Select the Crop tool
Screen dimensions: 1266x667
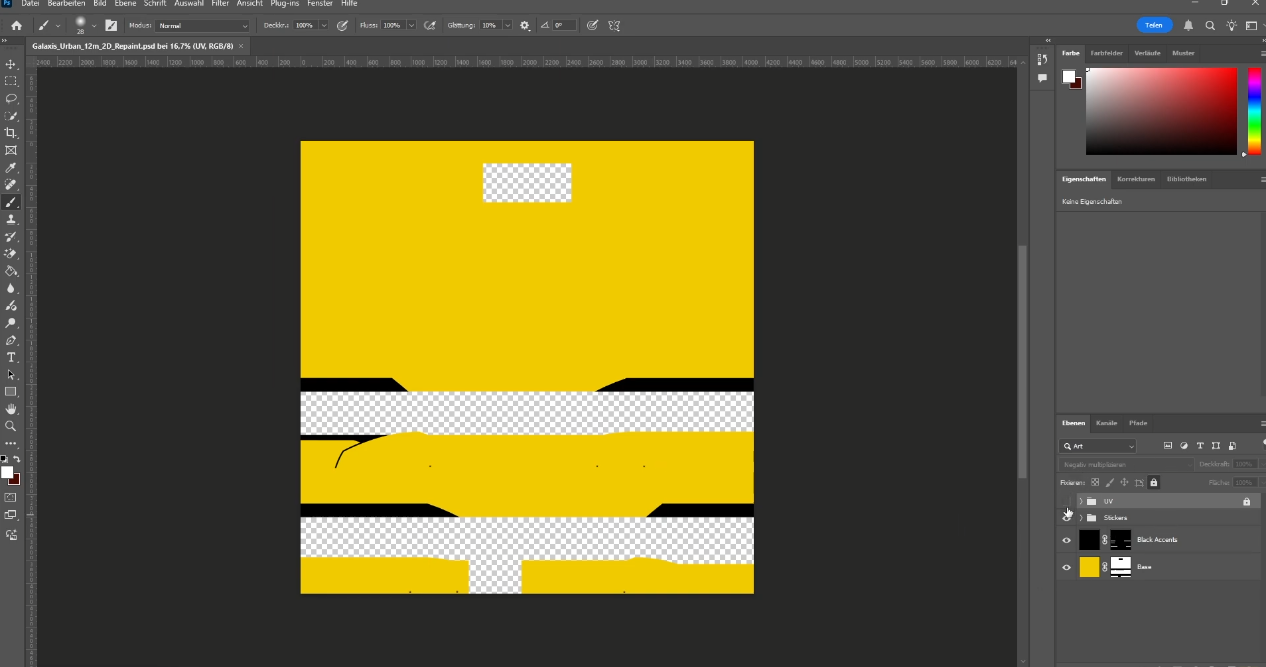pyautogui.click(x=11, y=133)
